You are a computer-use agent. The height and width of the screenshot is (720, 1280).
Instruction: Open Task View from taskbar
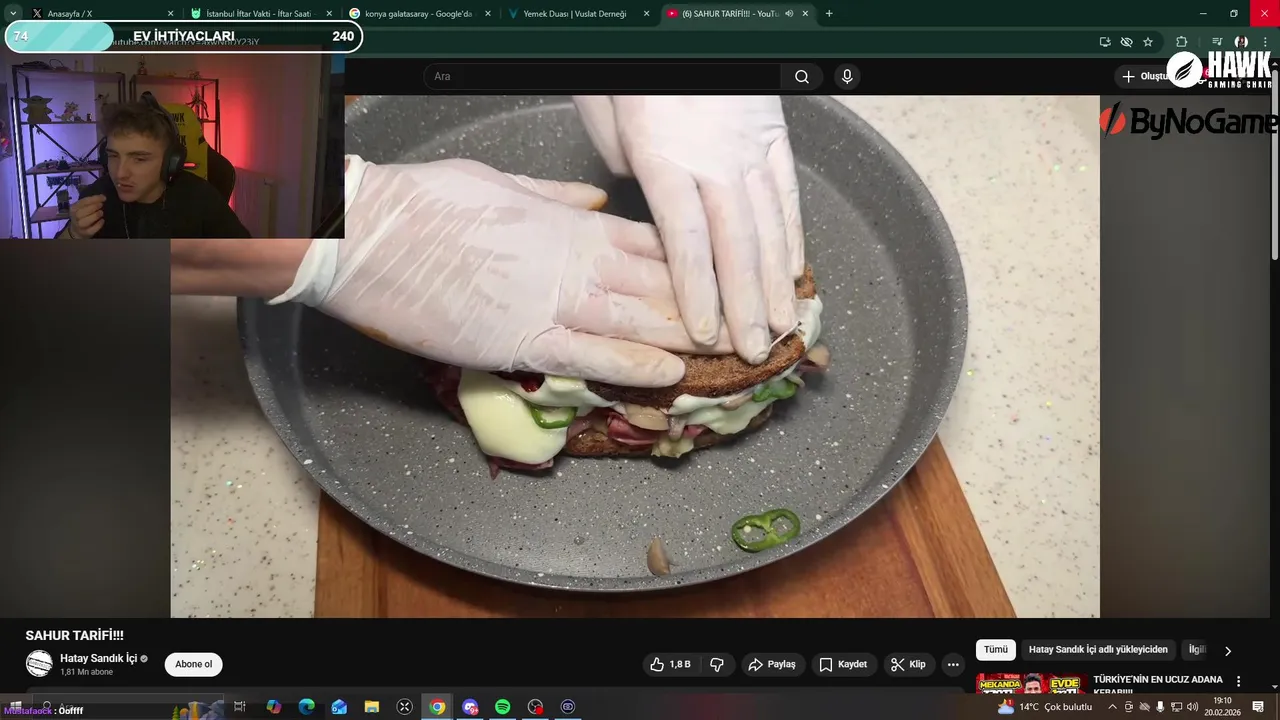240,707
